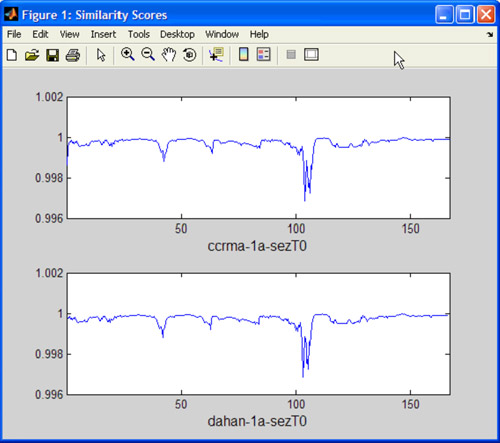Open the Tools menu
Viewport: 500px width, 443px height.
point(139,34)
